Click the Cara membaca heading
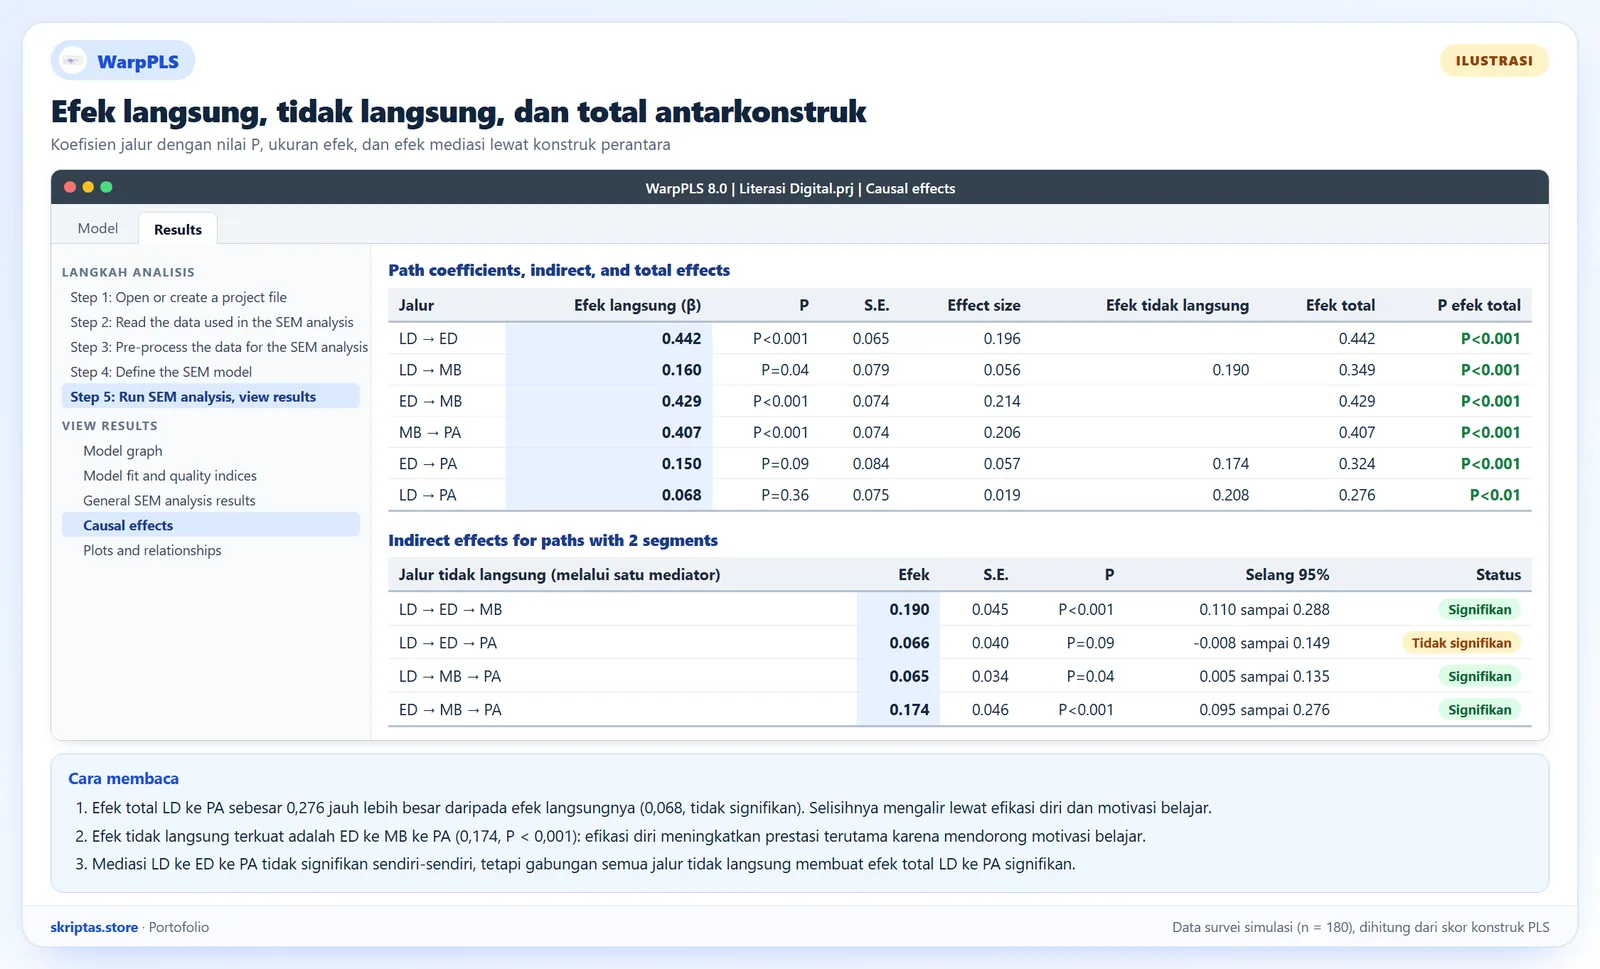The image size is (1600, 969). (x=123, y=778)
